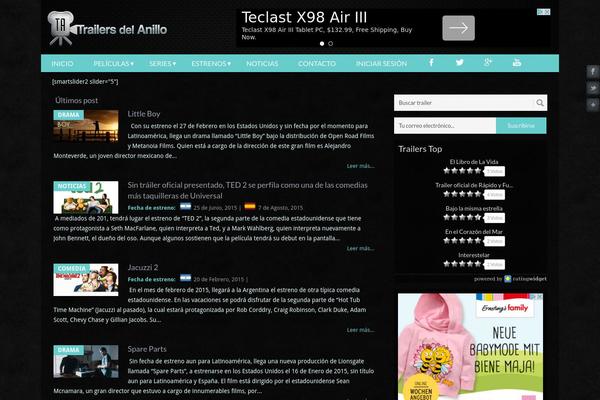
Task: Click the DRAMA tag on the Little Boy thumbnail
Action: [x=68, y=115]
